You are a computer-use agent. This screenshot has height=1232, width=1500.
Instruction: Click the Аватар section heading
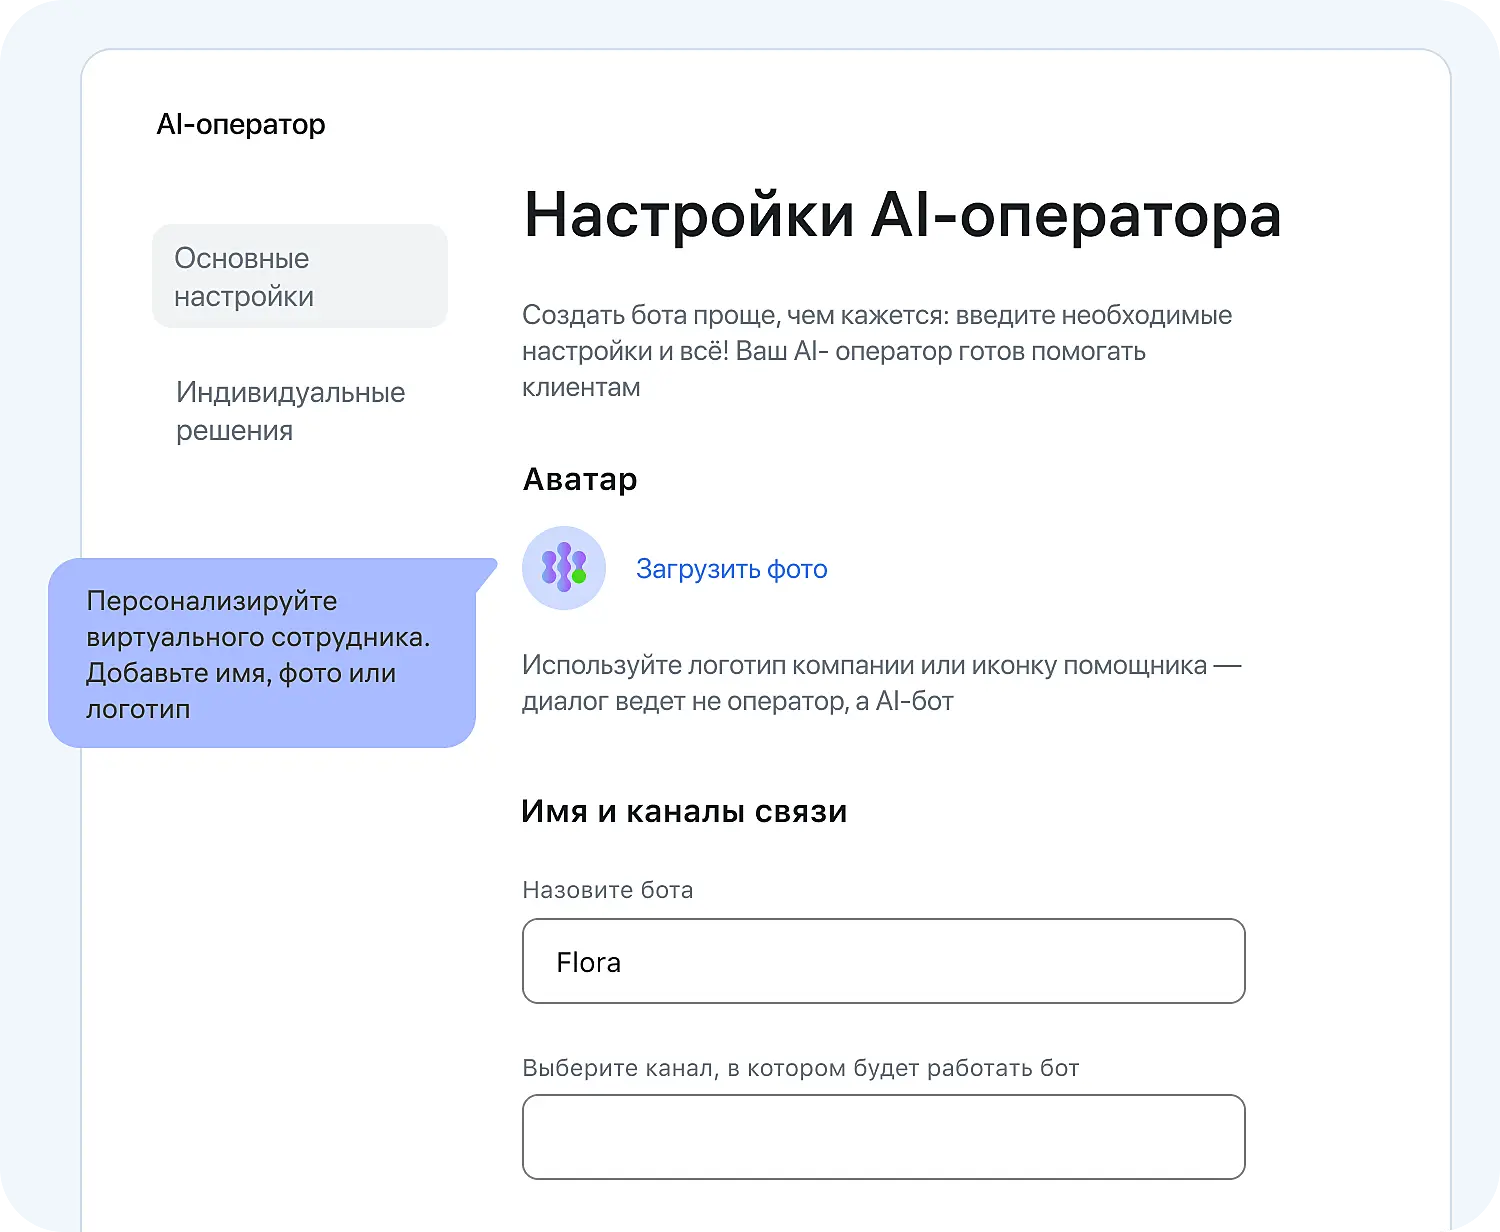point(580,480)
